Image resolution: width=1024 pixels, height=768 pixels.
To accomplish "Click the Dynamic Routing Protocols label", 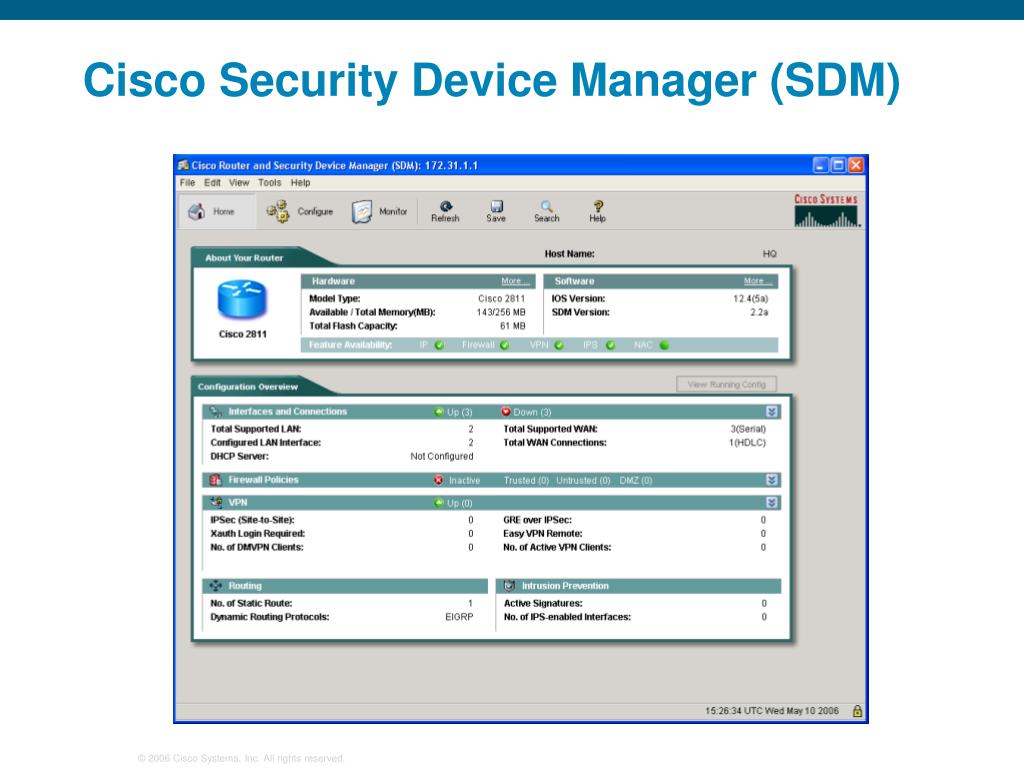I will [270, 617].
